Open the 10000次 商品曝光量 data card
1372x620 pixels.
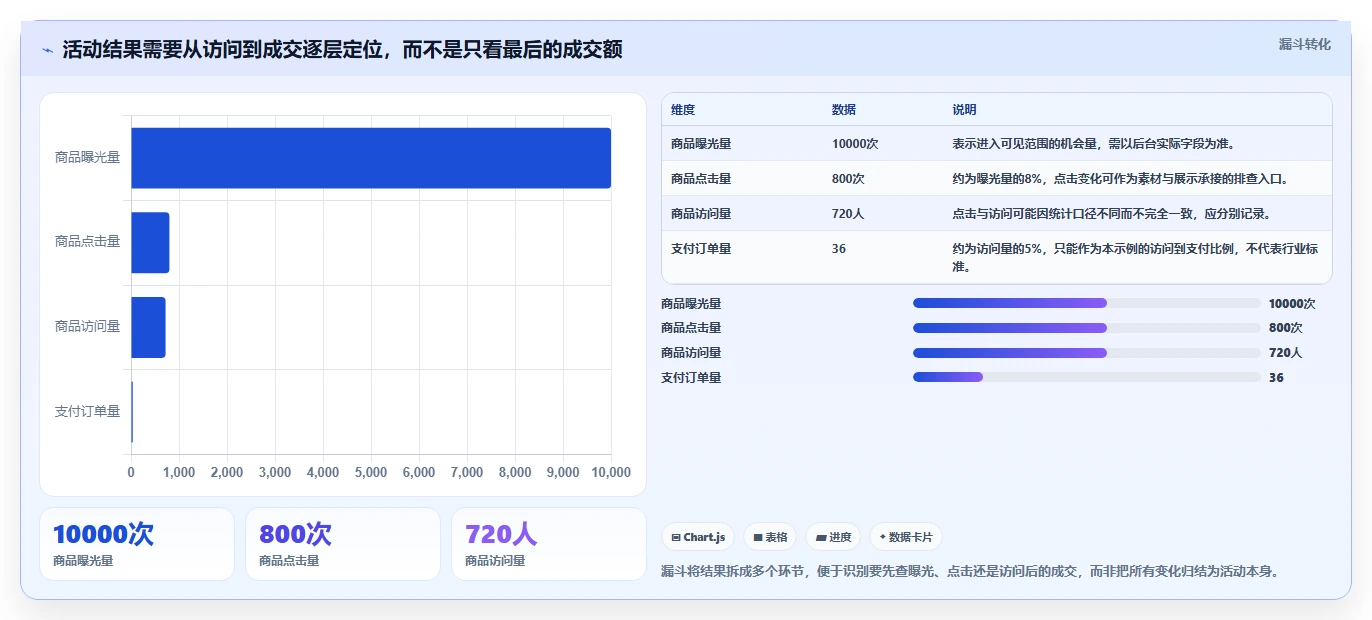pos(137,544)
